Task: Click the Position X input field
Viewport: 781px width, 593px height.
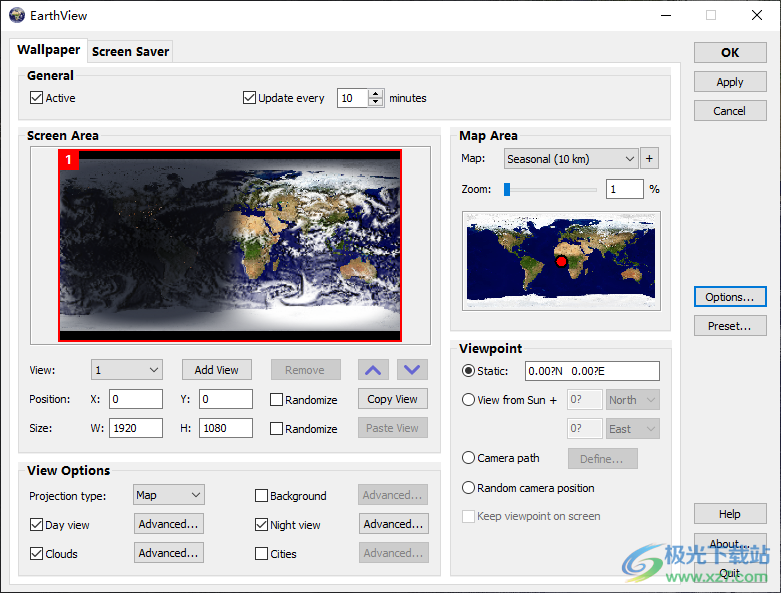Action: 135,399
